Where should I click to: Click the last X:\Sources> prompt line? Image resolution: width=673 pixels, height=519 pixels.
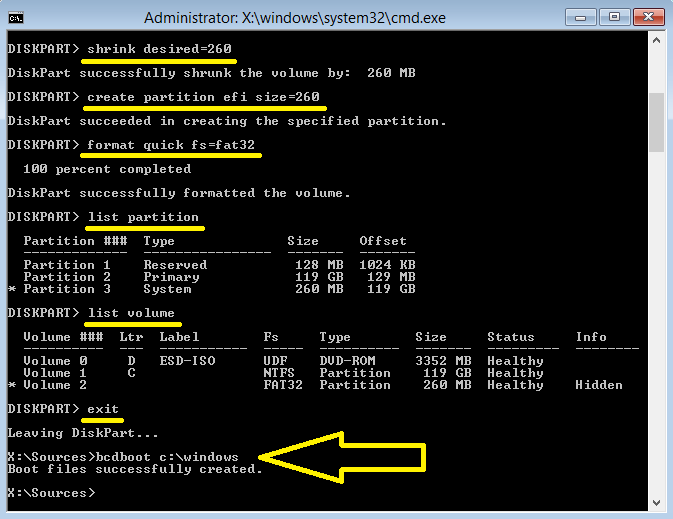50,493
